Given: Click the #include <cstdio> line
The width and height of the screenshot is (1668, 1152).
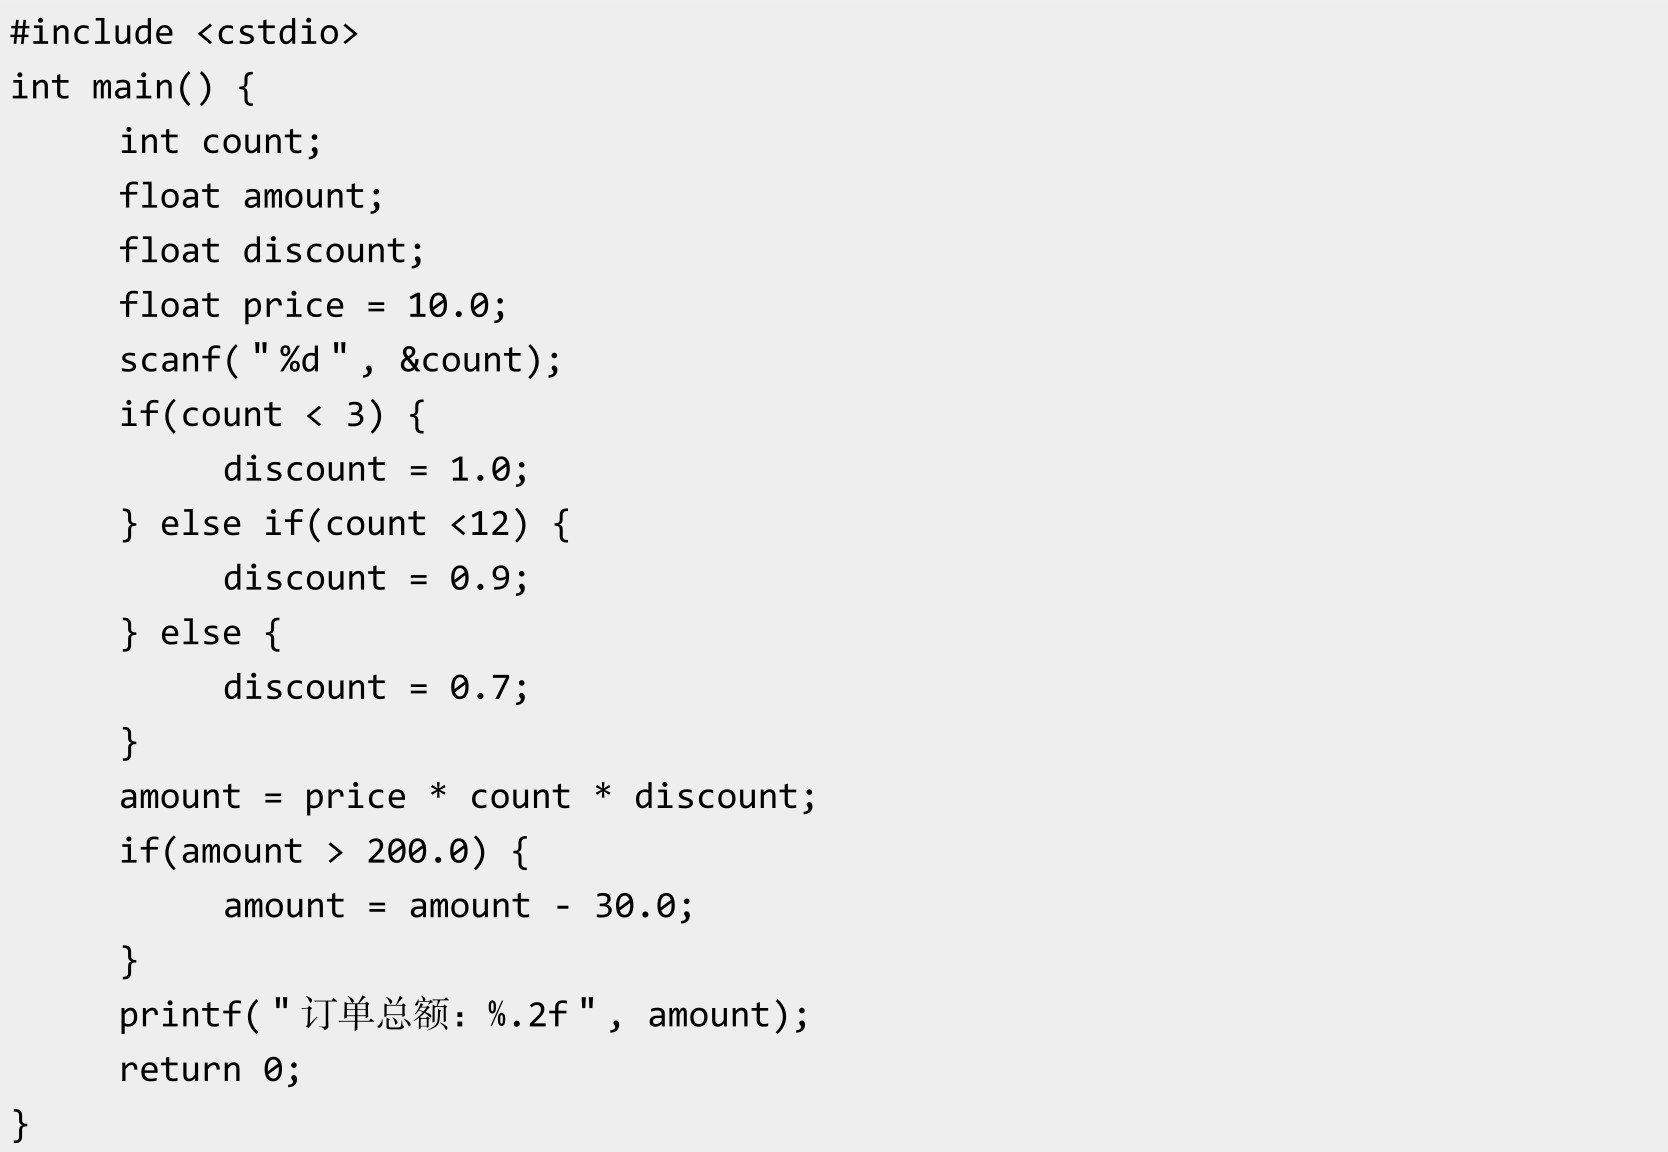Looking at the screenshot, I should (x=184, y=33).
